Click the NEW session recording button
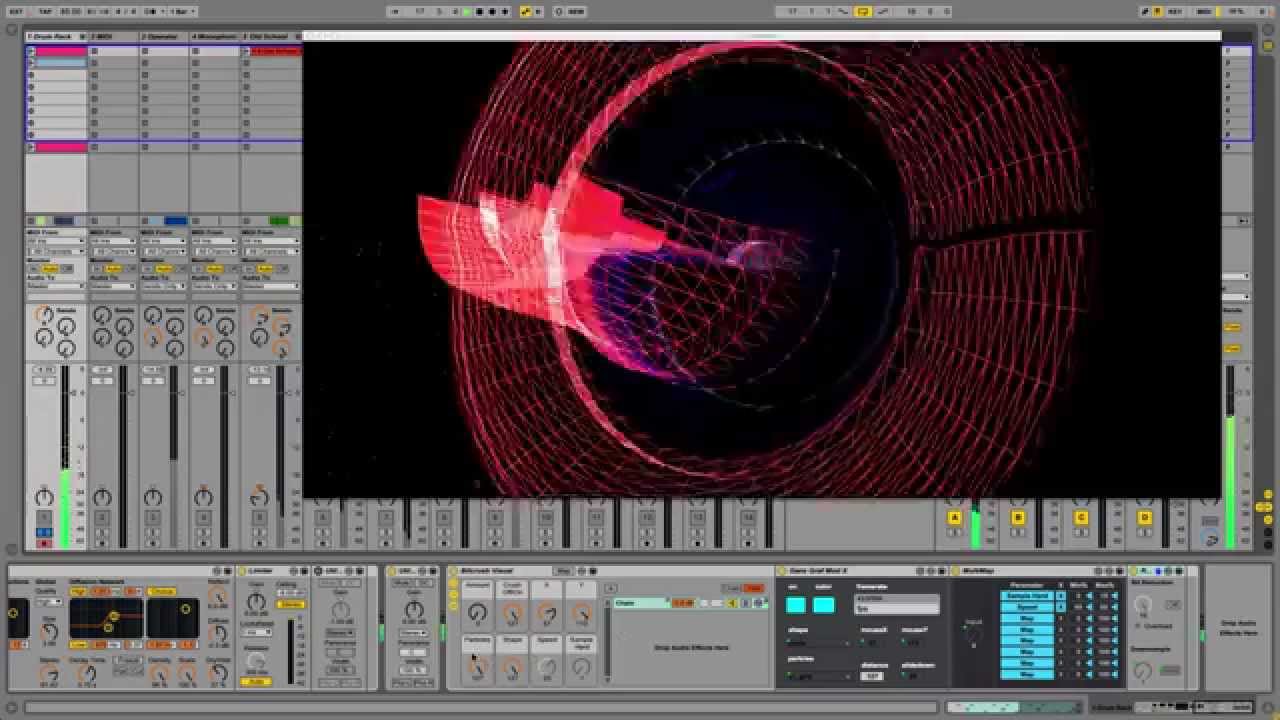The image size is (1280, 720). pyautogui.click(x=575, y=11)
